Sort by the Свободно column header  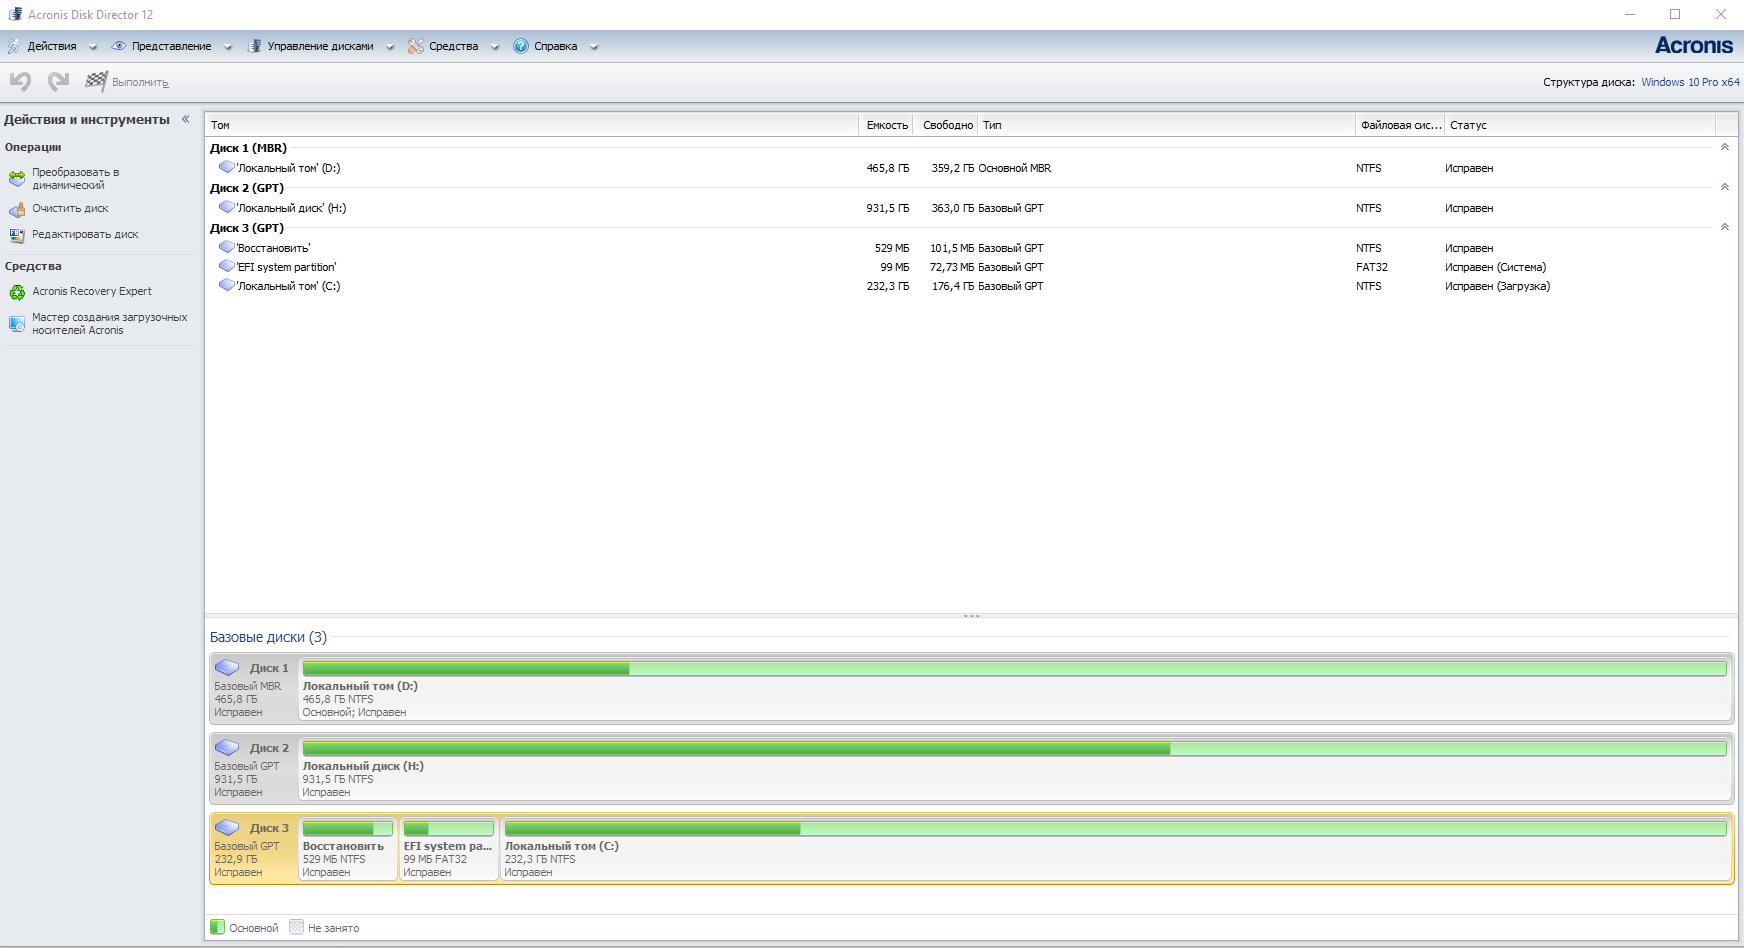click(x=946, y=125)
